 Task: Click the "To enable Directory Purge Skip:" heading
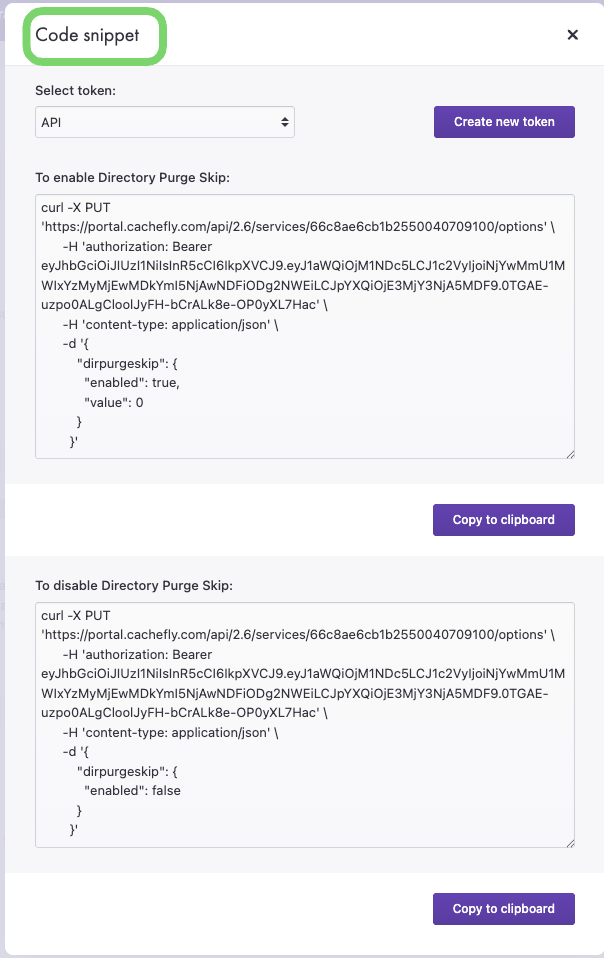(x=133, y=178)
